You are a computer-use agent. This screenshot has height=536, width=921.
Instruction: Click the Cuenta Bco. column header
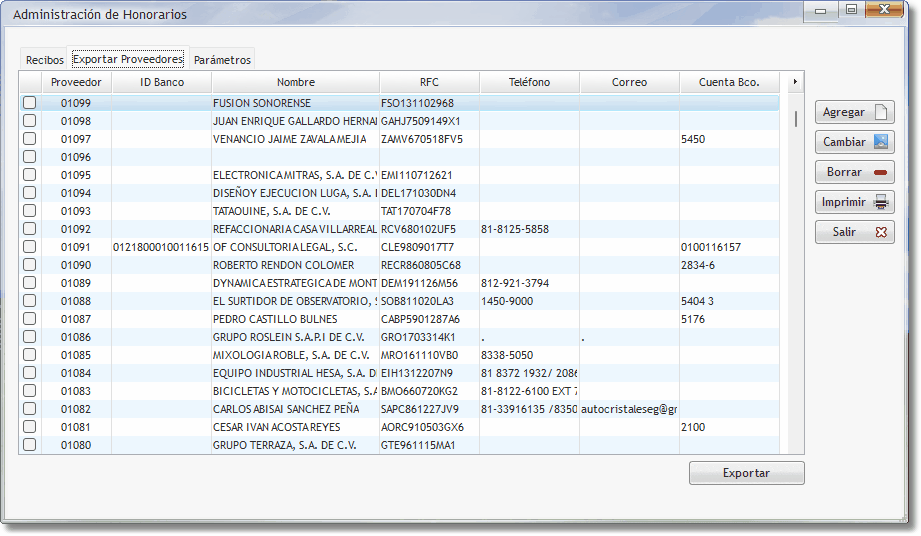(730, 82)
